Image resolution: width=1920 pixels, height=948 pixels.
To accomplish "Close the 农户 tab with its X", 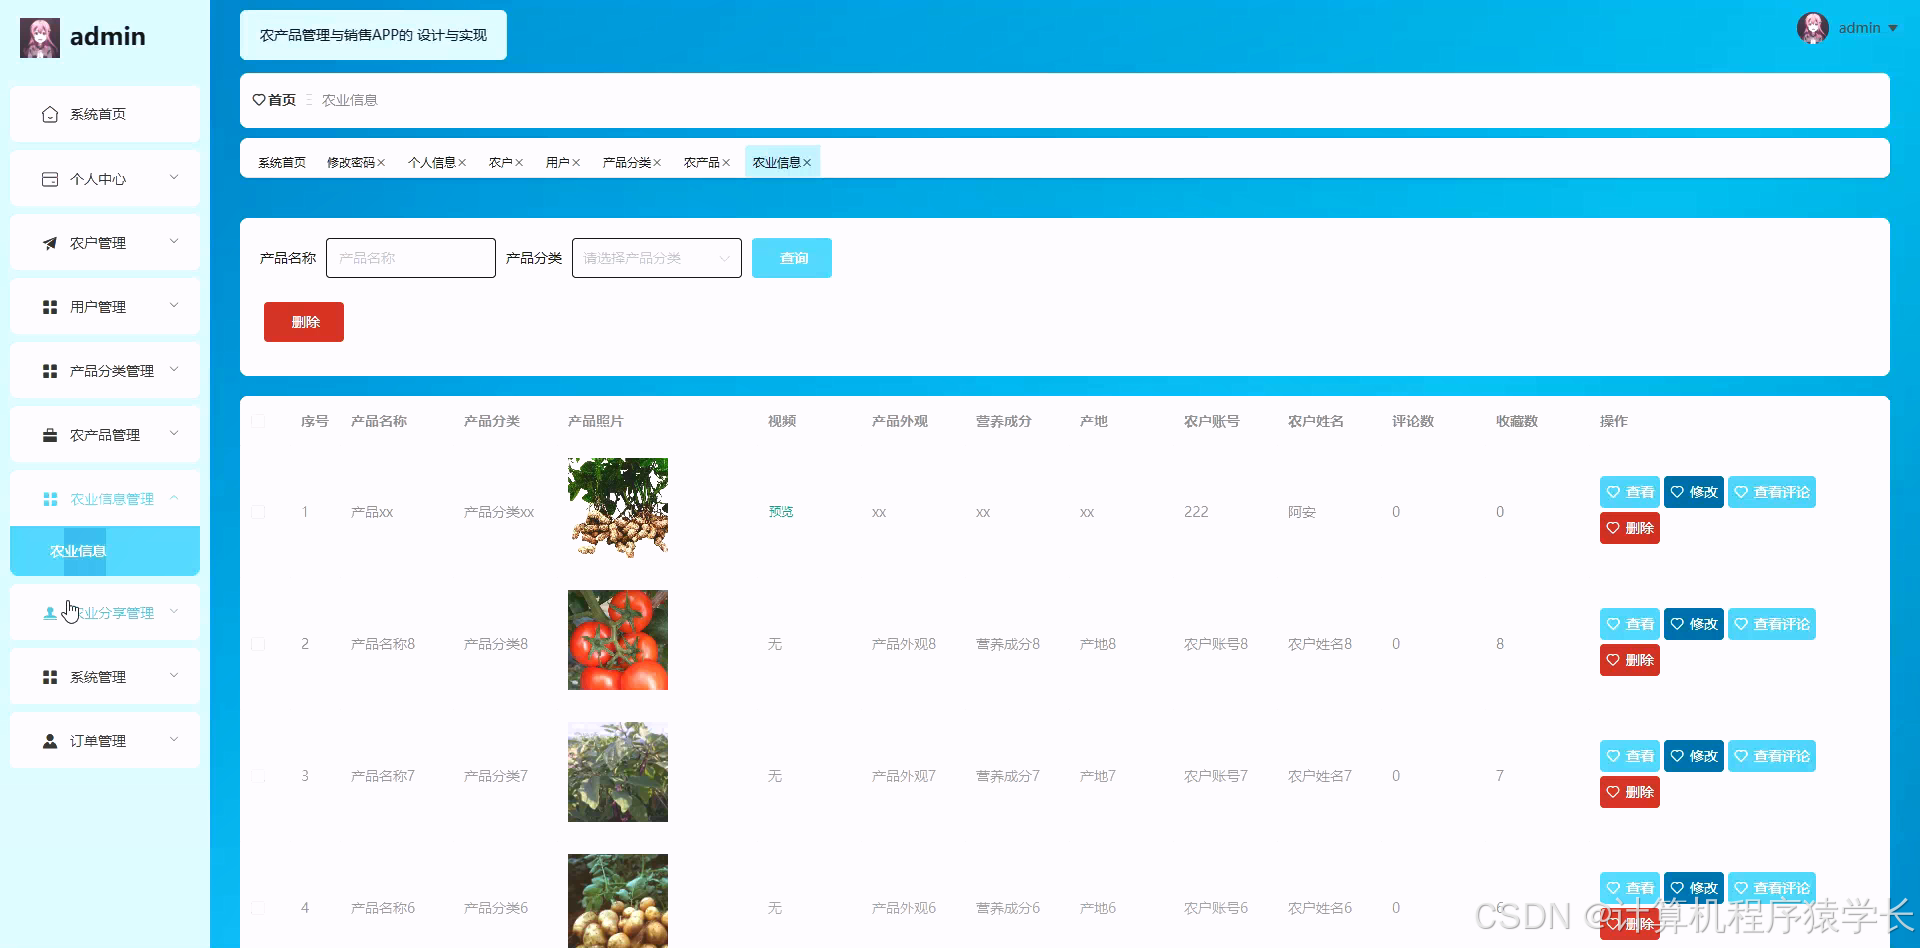I will click(519, 163).
